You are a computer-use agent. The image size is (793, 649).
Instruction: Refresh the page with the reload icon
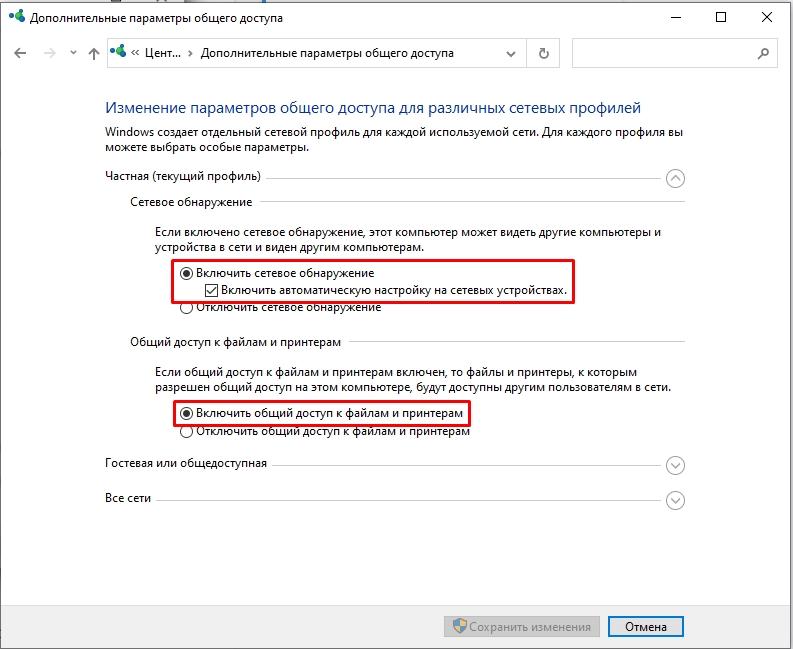click(x=543, y=53)
